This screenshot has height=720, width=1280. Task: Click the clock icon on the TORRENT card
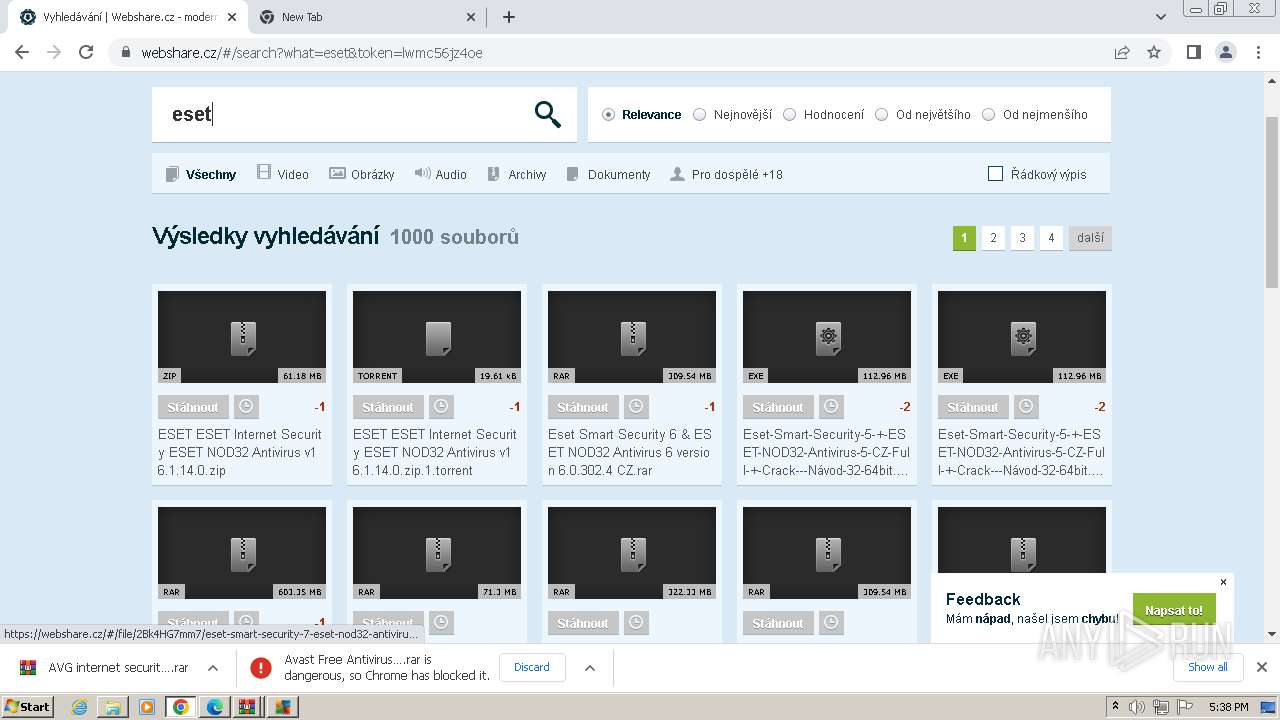pyautogui.click(x=441, y=407)
